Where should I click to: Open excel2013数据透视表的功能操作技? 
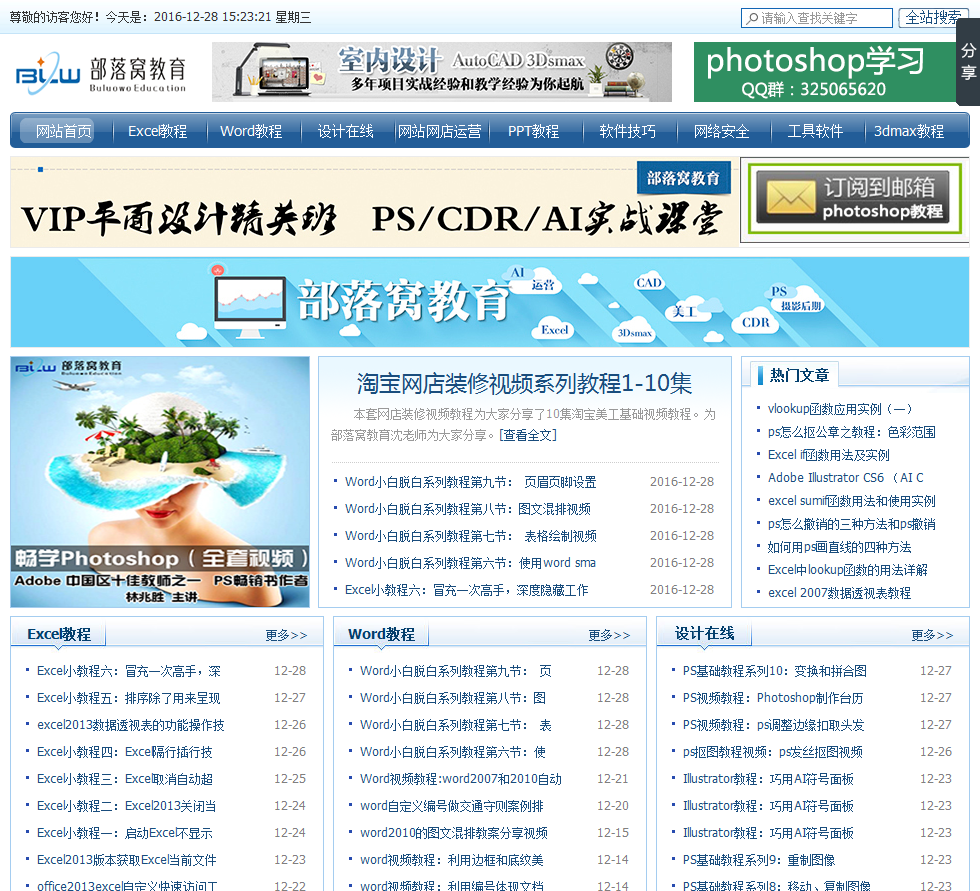click(130, 725)
